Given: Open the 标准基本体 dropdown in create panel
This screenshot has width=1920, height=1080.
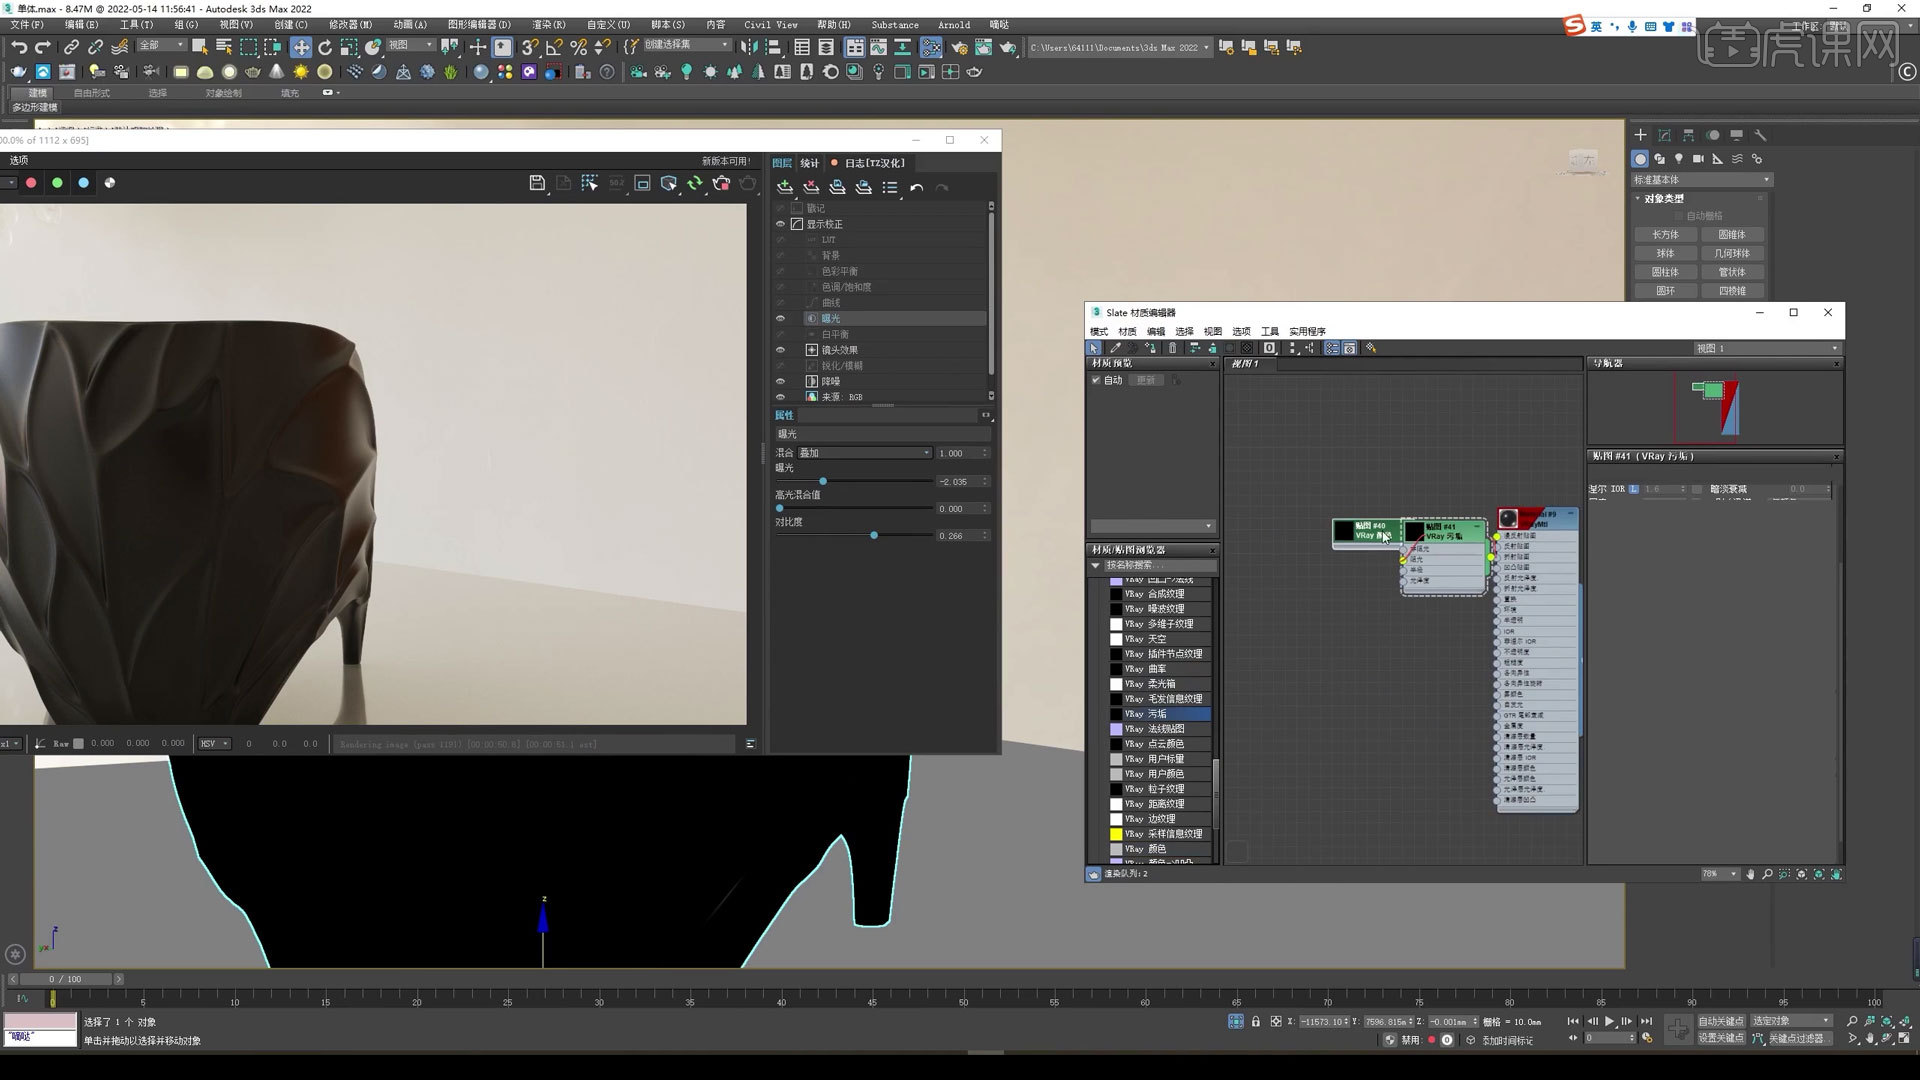Looking at the screenshot, I should click(1700, 179).
